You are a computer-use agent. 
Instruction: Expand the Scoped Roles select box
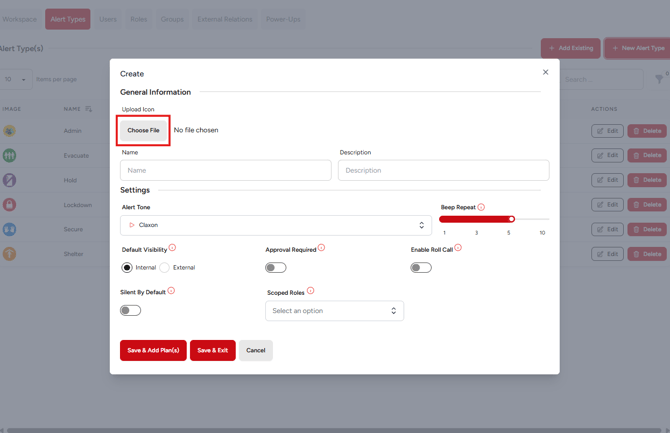pyautogui.click(x=334, y=311)
